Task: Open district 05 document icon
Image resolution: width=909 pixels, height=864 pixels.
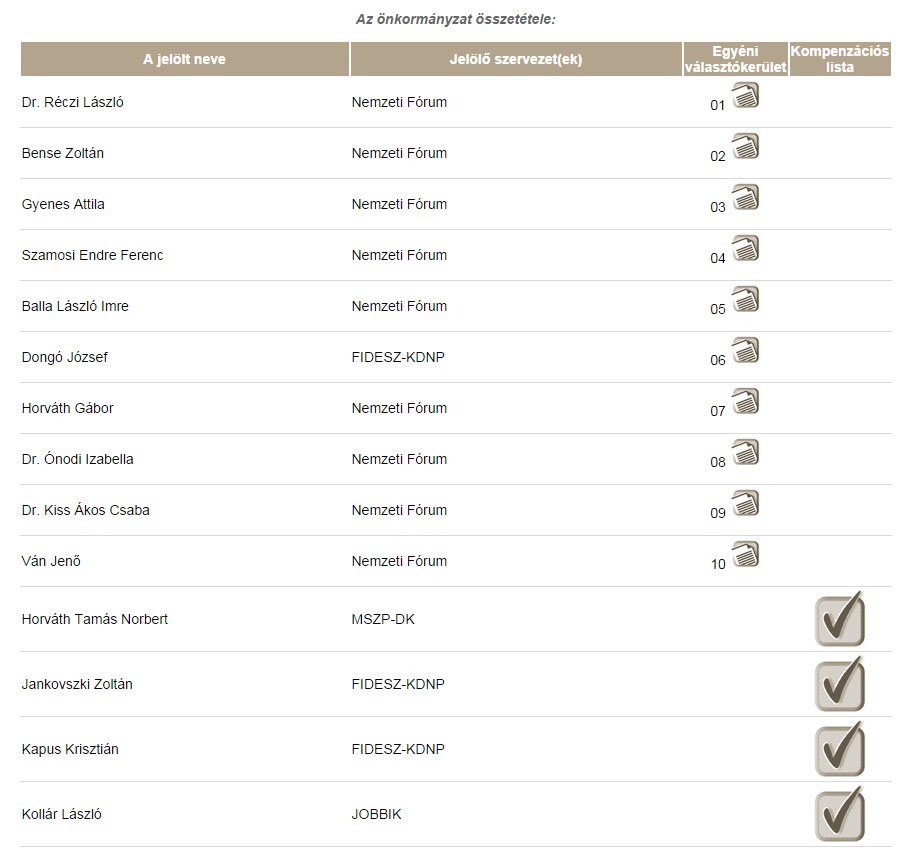Action: [x=746, y=300]
